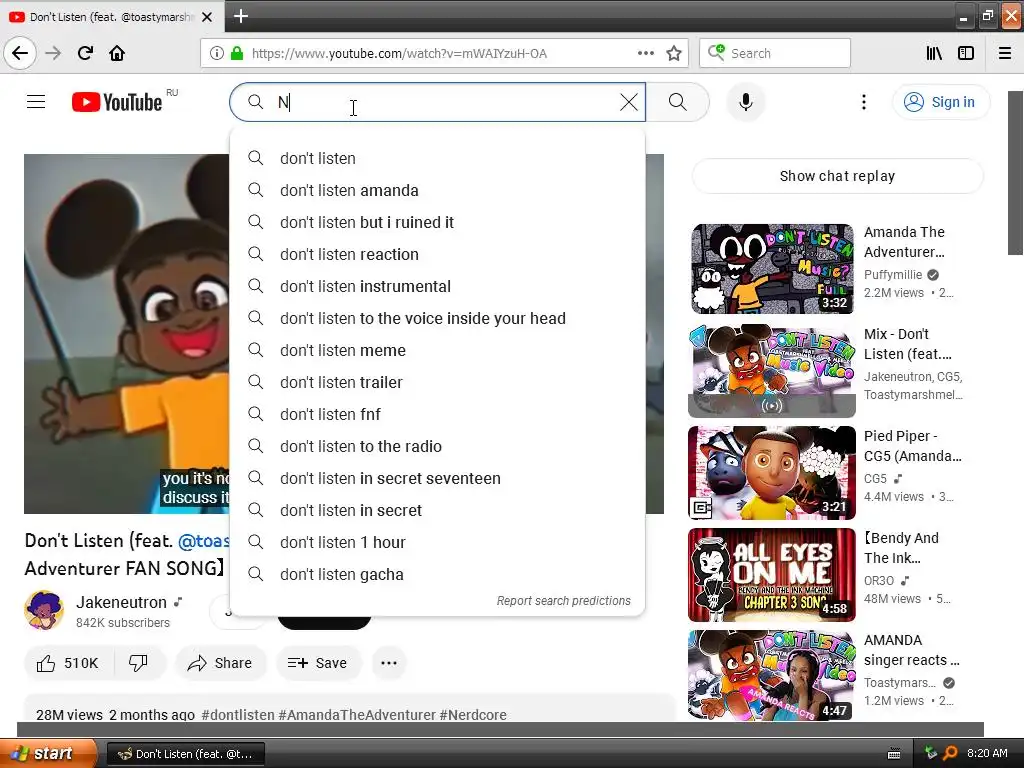Click Report search predictions link
The width and height of the screenshot is (1024, 768).
(564, 601)
